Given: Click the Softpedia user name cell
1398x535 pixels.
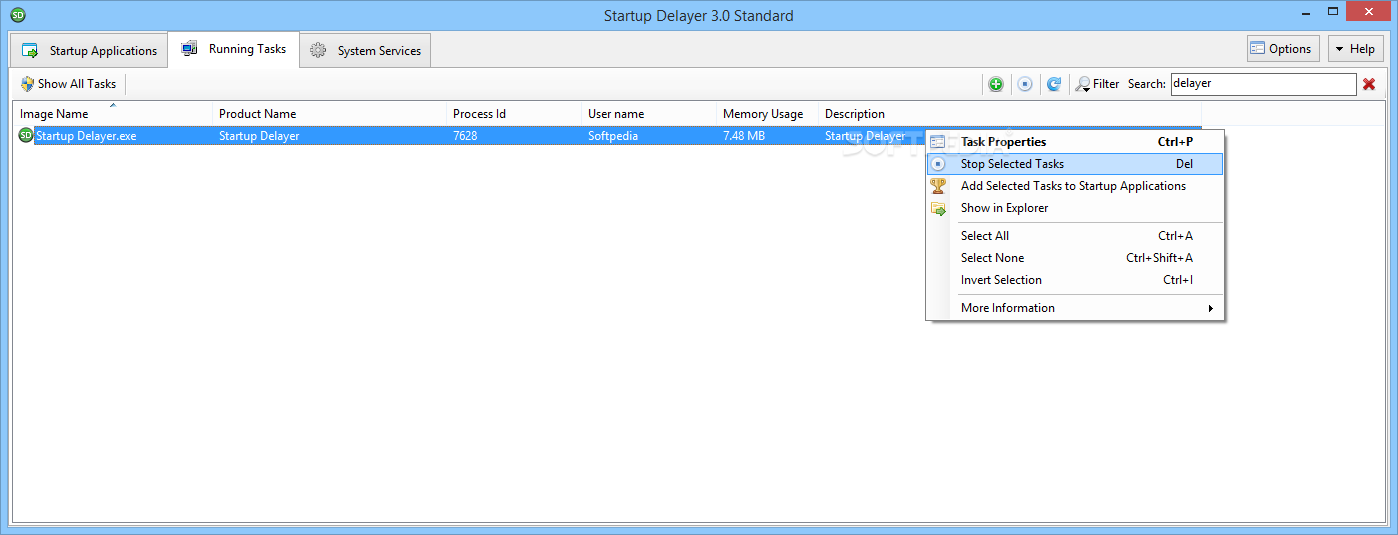Looking at the screenshot, I should 612,136.
